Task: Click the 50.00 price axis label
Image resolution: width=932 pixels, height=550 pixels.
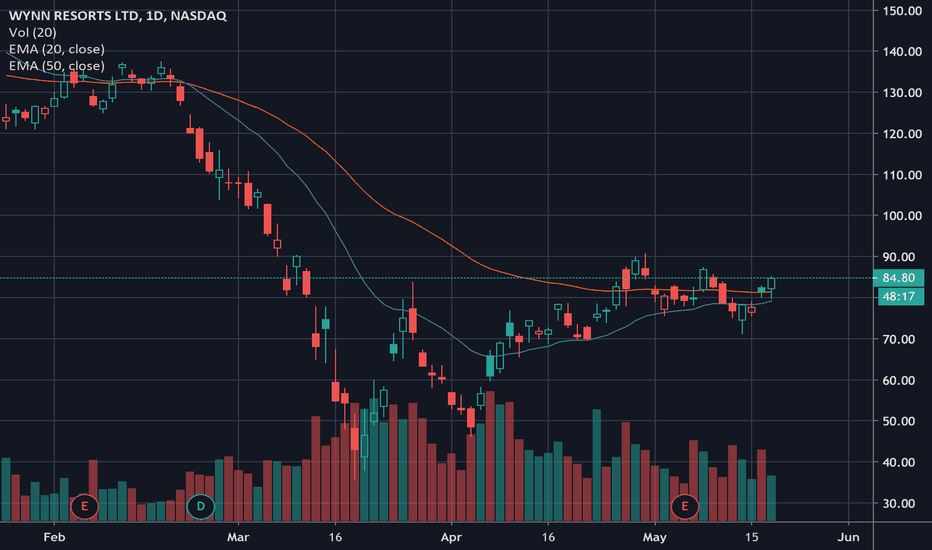Action: coord(899,421)
